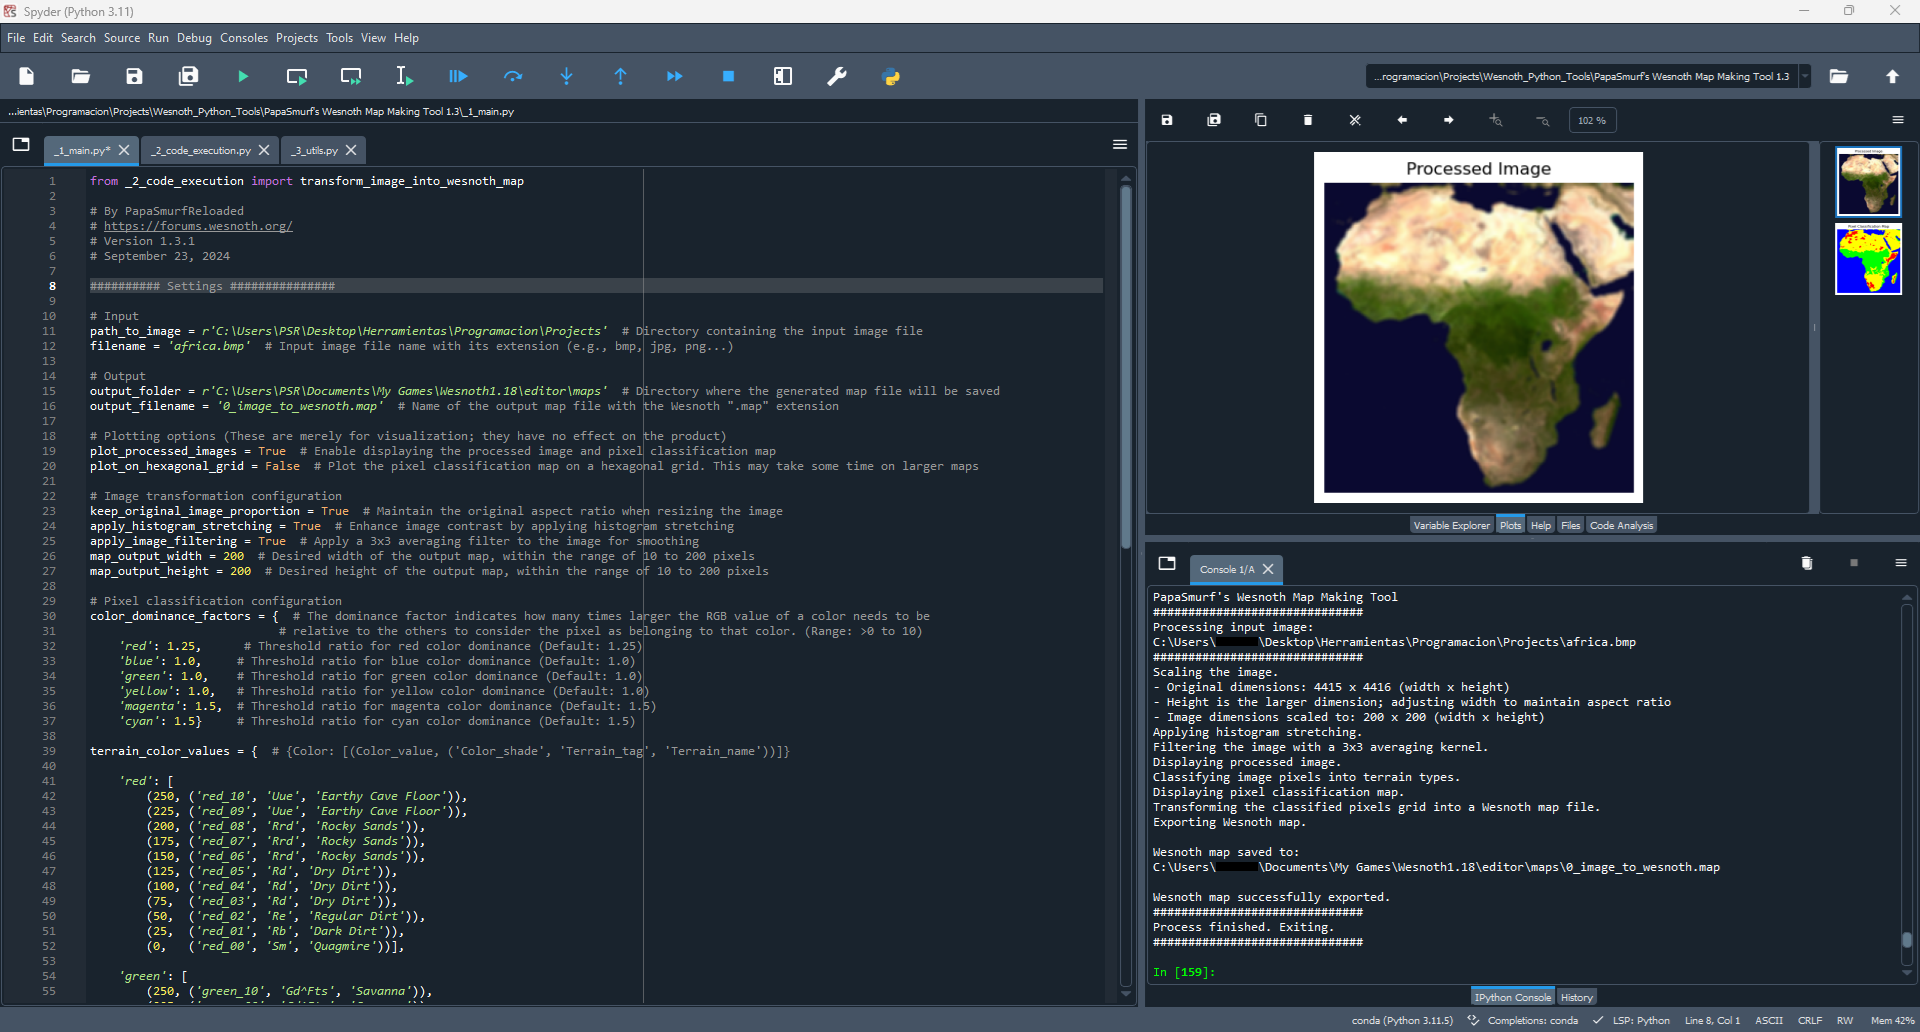Switch to _2_code_execution.py tab
The height and width of the screenshot is (1032, 1920).
pyautogui.click(x=201, y=150)
